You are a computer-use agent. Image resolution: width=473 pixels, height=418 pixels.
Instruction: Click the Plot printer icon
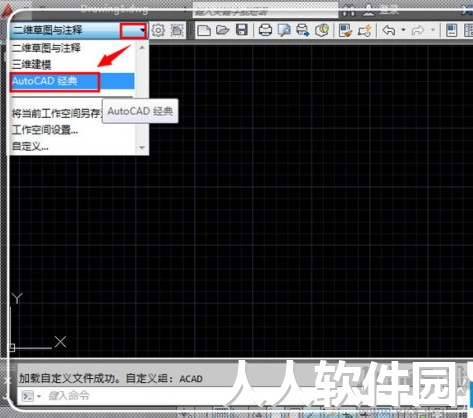[x=266, y=30]
